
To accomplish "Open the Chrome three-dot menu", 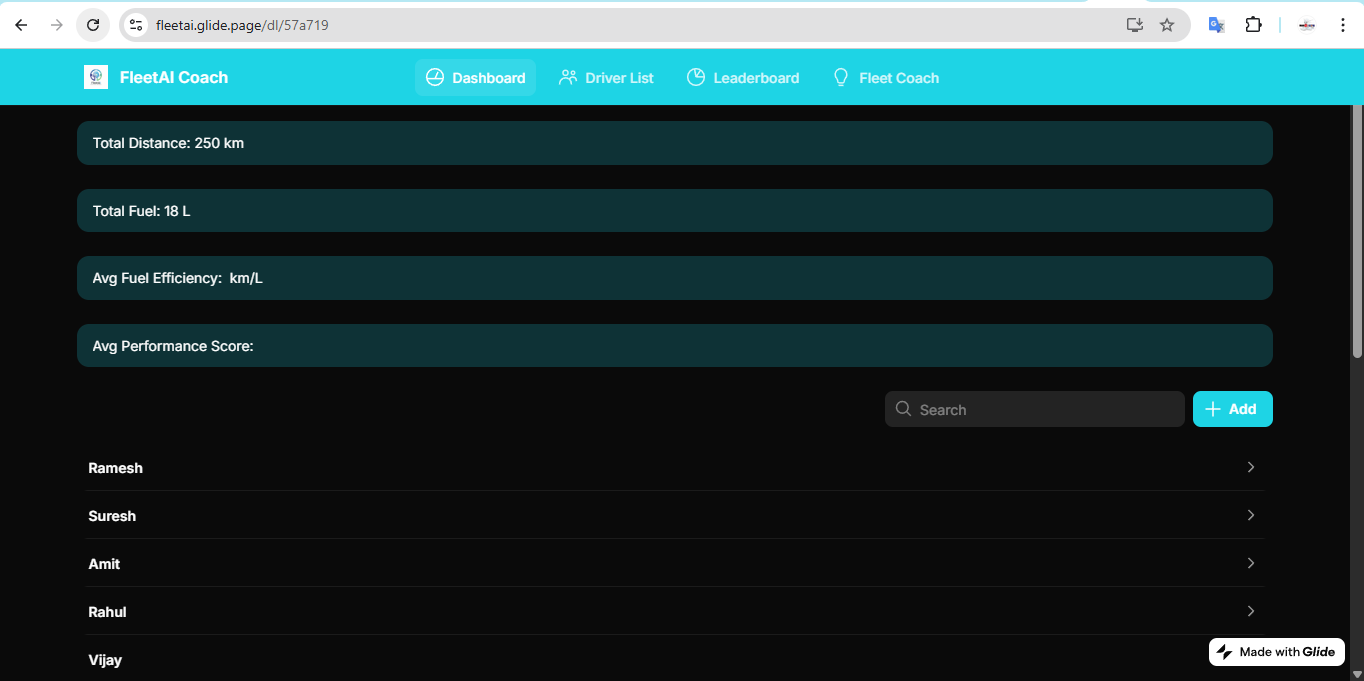I will click(x=1343, y=25).
